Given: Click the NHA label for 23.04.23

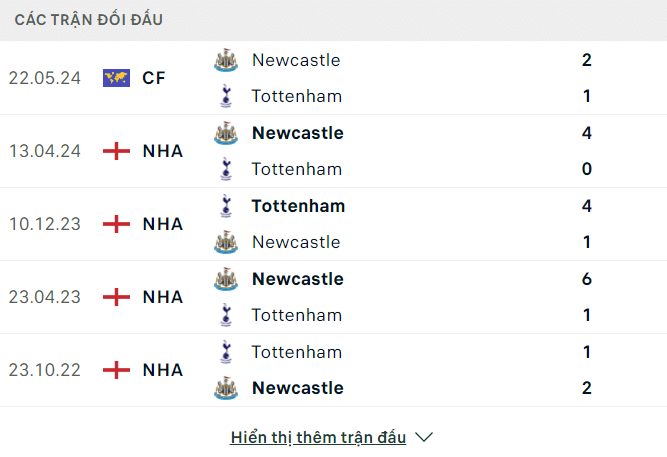Looking at the screenshot, I should tap(163, 297).
